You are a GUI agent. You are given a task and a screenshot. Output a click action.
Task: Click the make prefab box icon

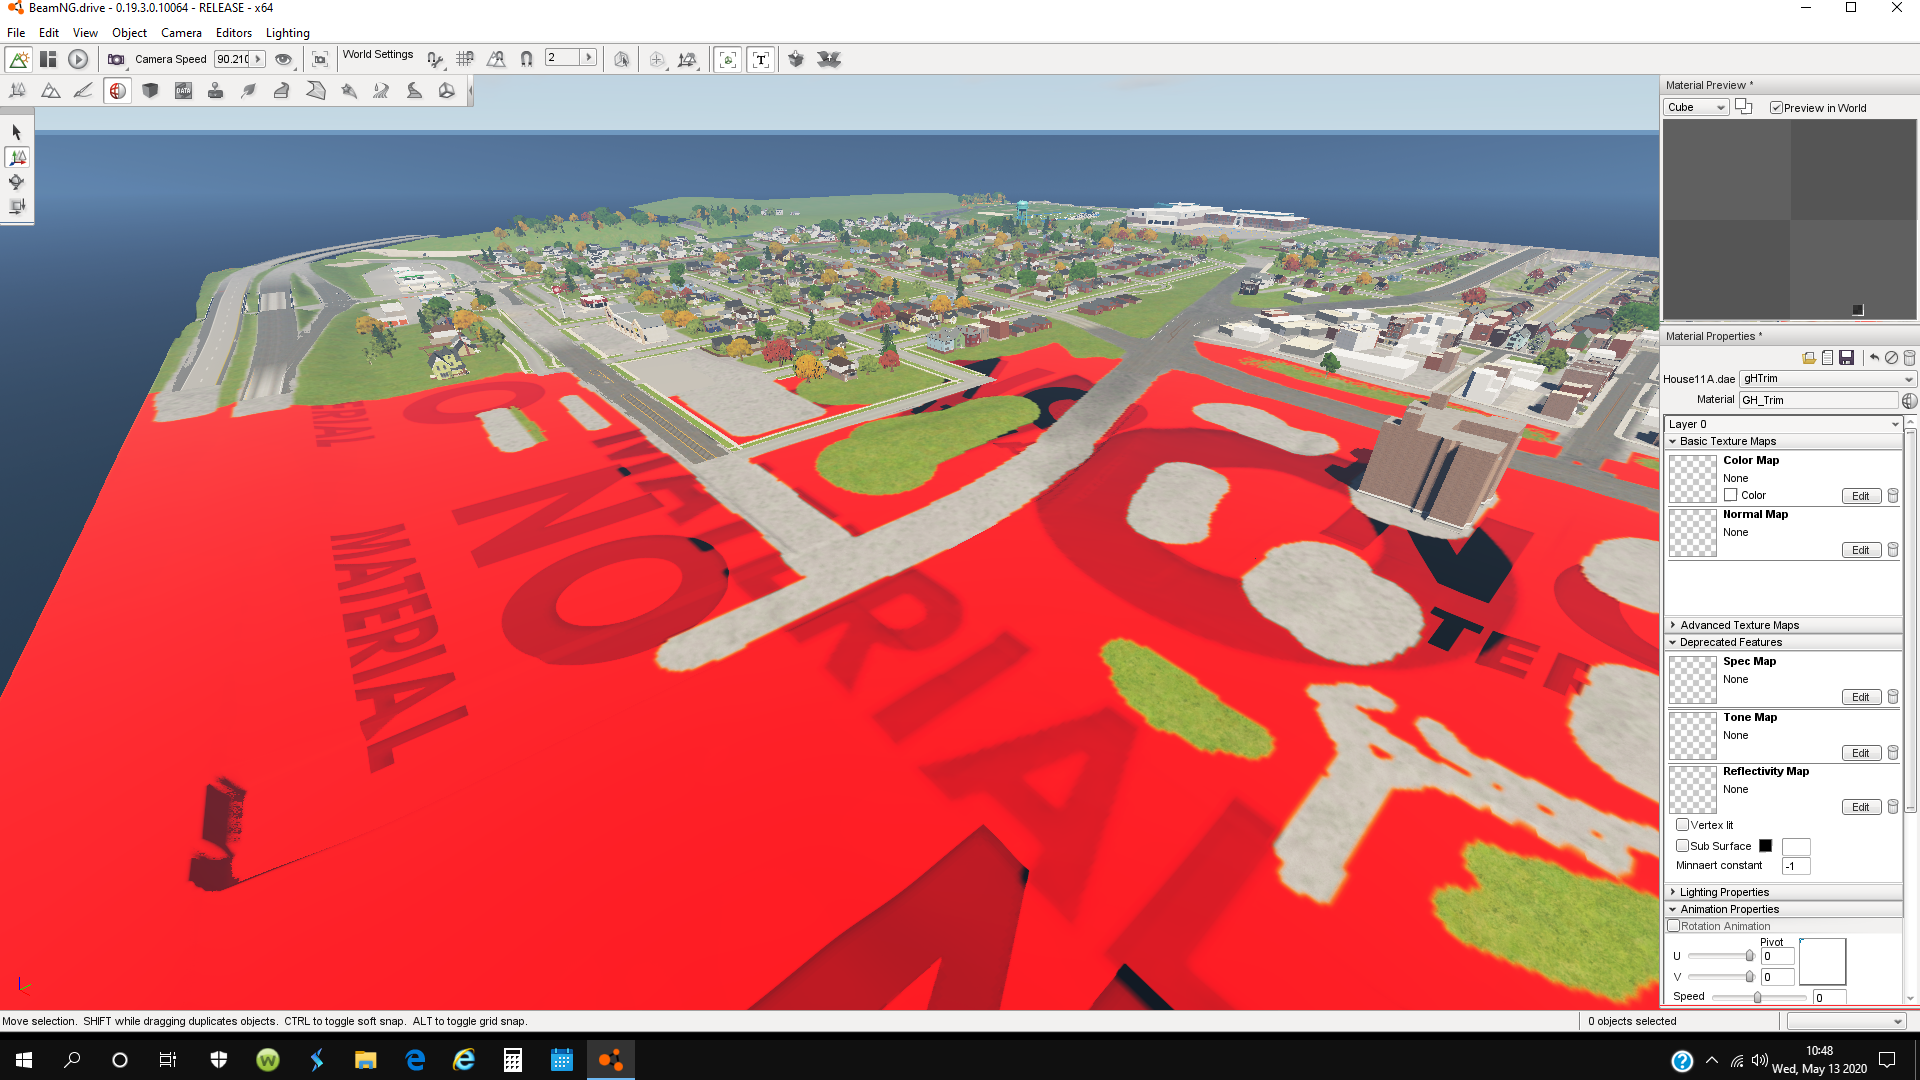coord(796,60)
